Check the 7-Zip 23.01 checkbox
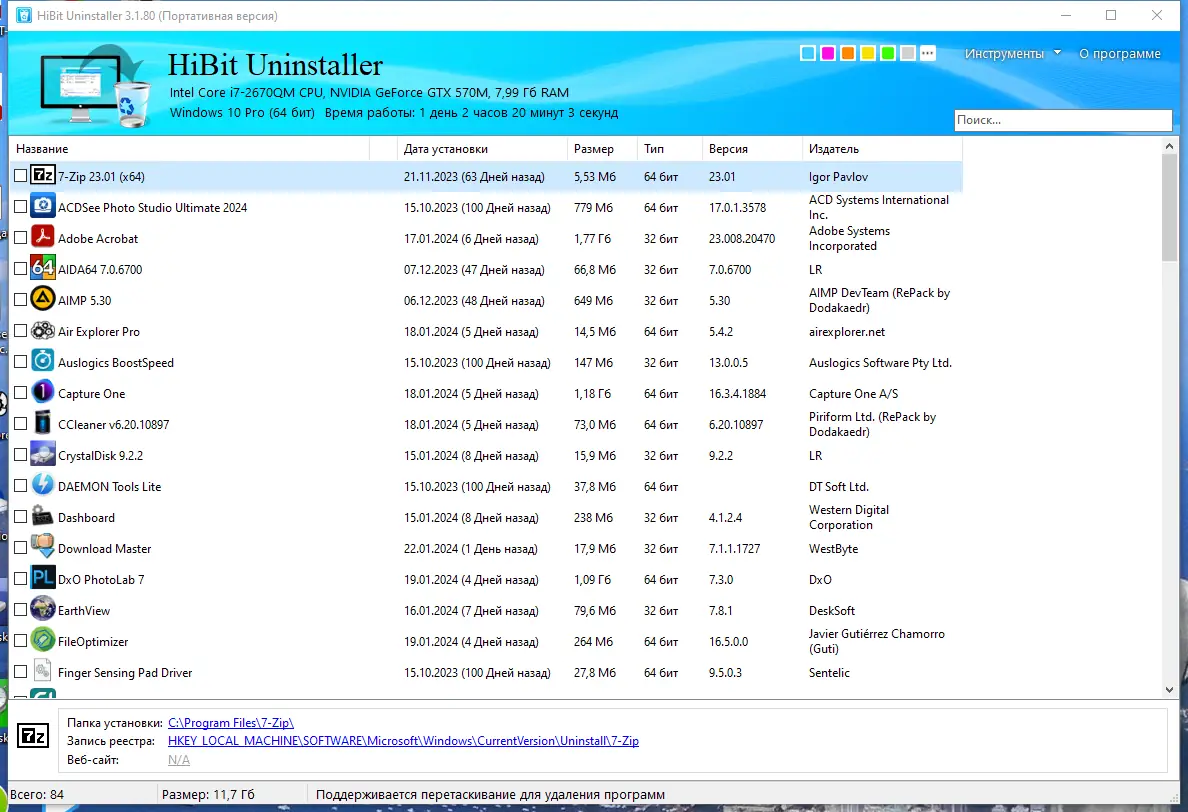The height and width of the screenshot is (812, 1188). click(x=20, y=176)
